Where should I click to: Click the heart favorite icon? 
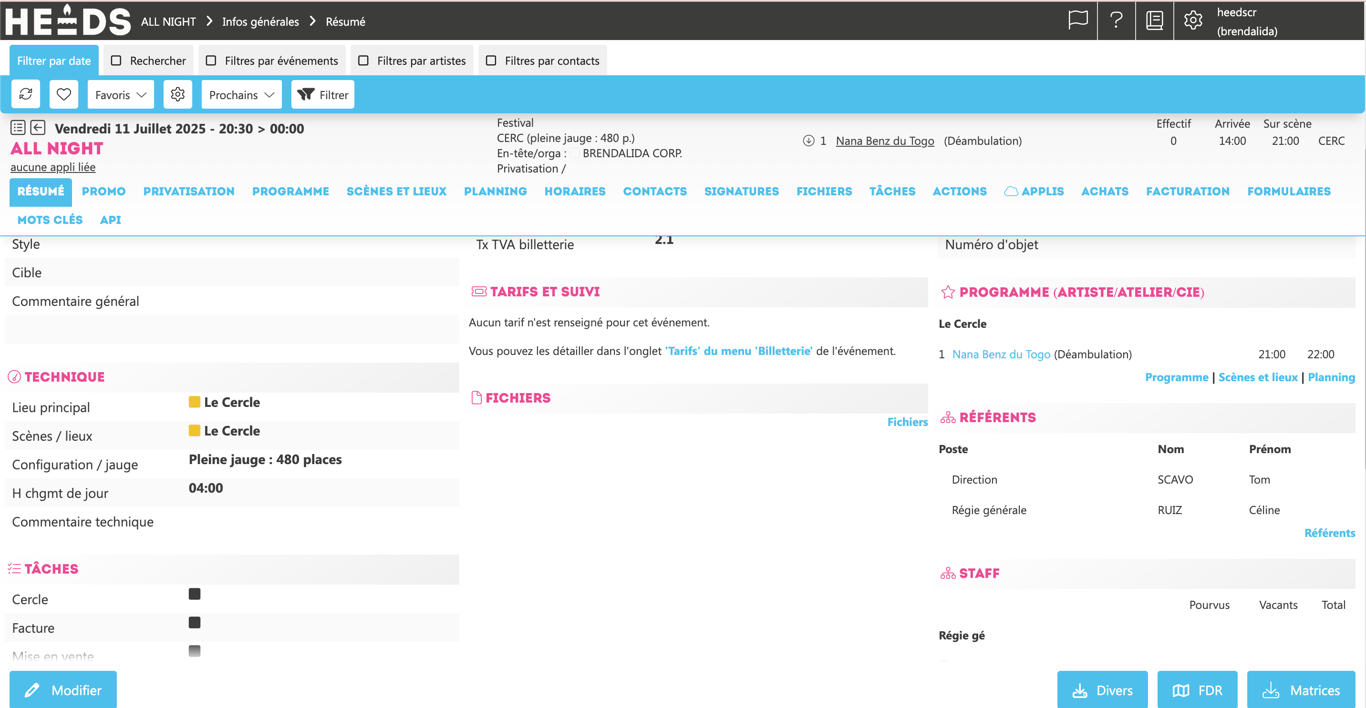pyautogui.click(x=64, y=94)
